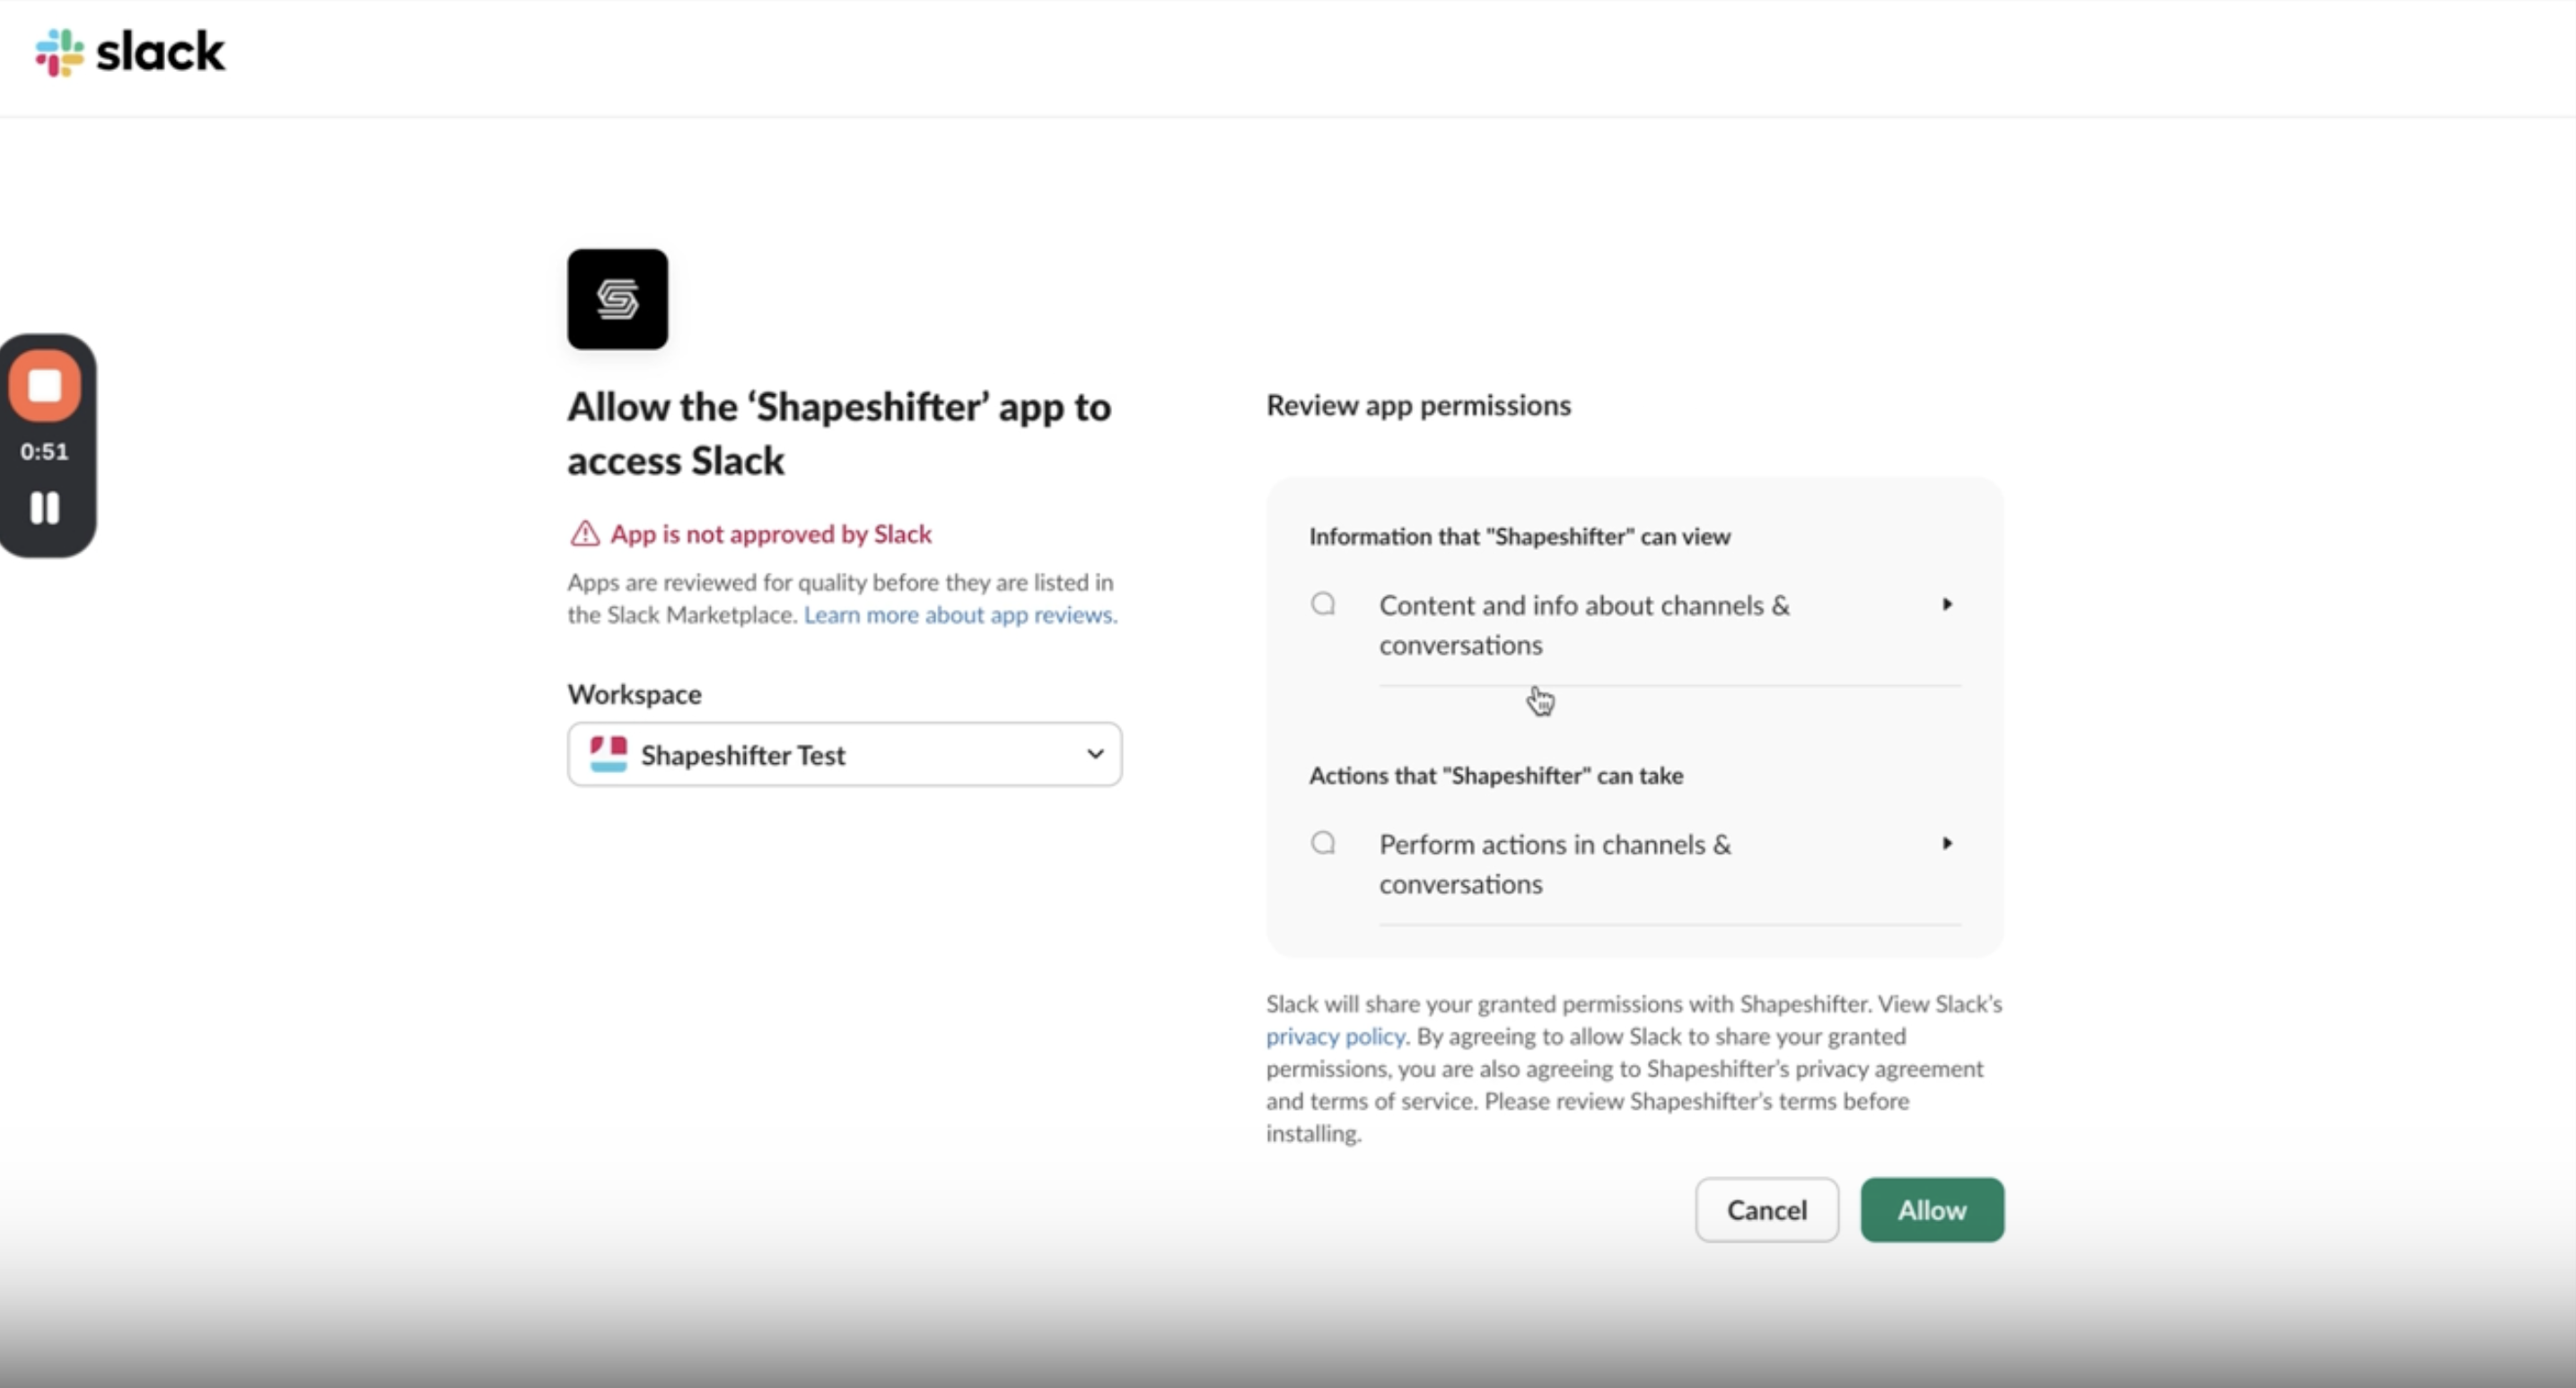Open Slack's privacy policy
This screenshot has height=1388, width=2576.
point(1334,1036)
